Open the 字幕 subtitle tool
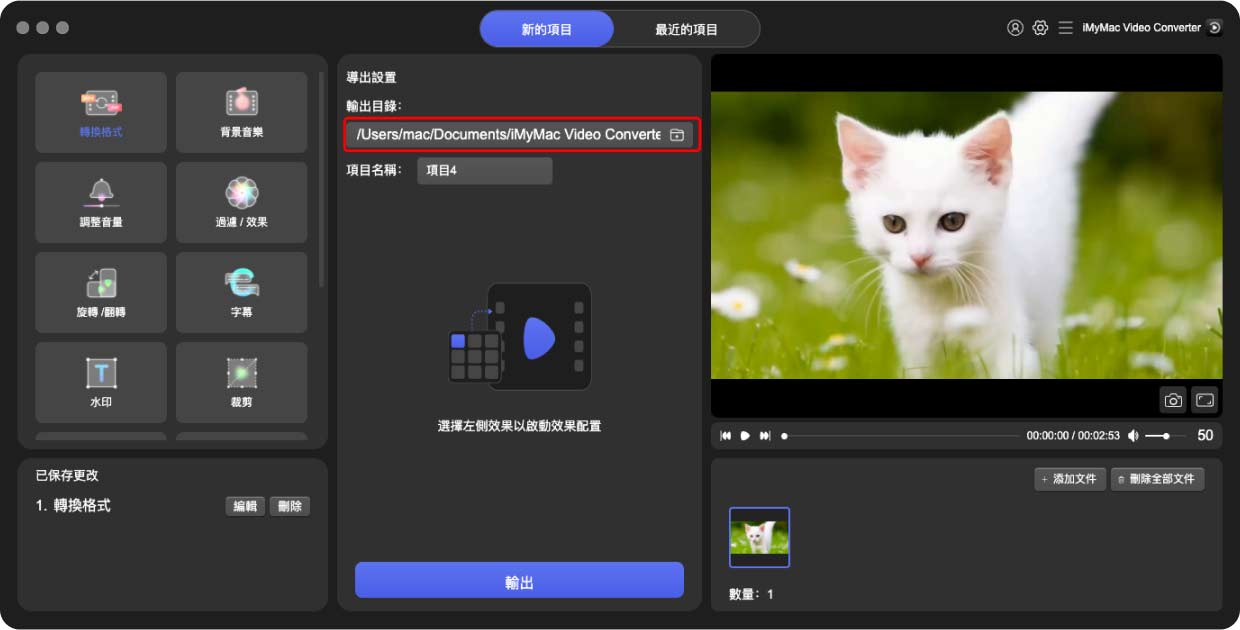 click(241, 292)
